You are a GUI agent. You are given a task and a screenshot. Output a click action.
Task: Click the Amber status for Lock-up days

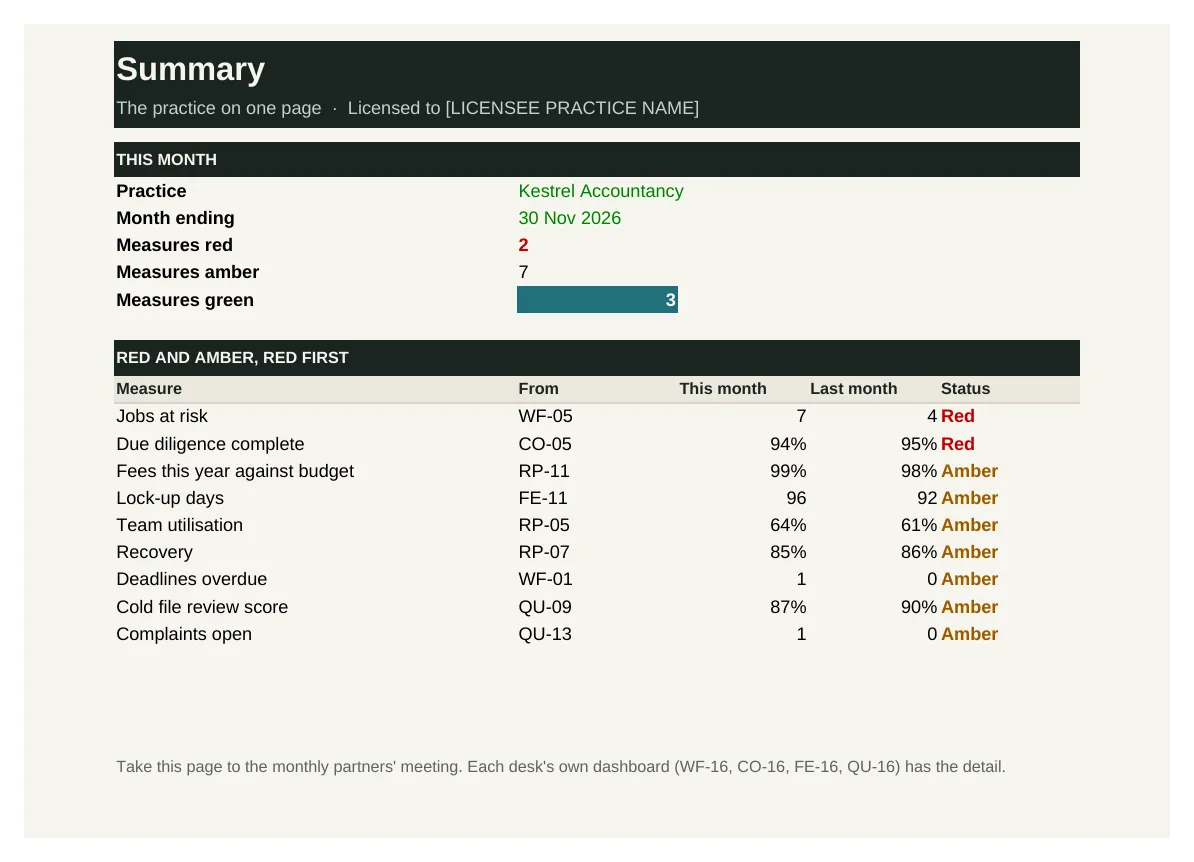pos(969,498)
